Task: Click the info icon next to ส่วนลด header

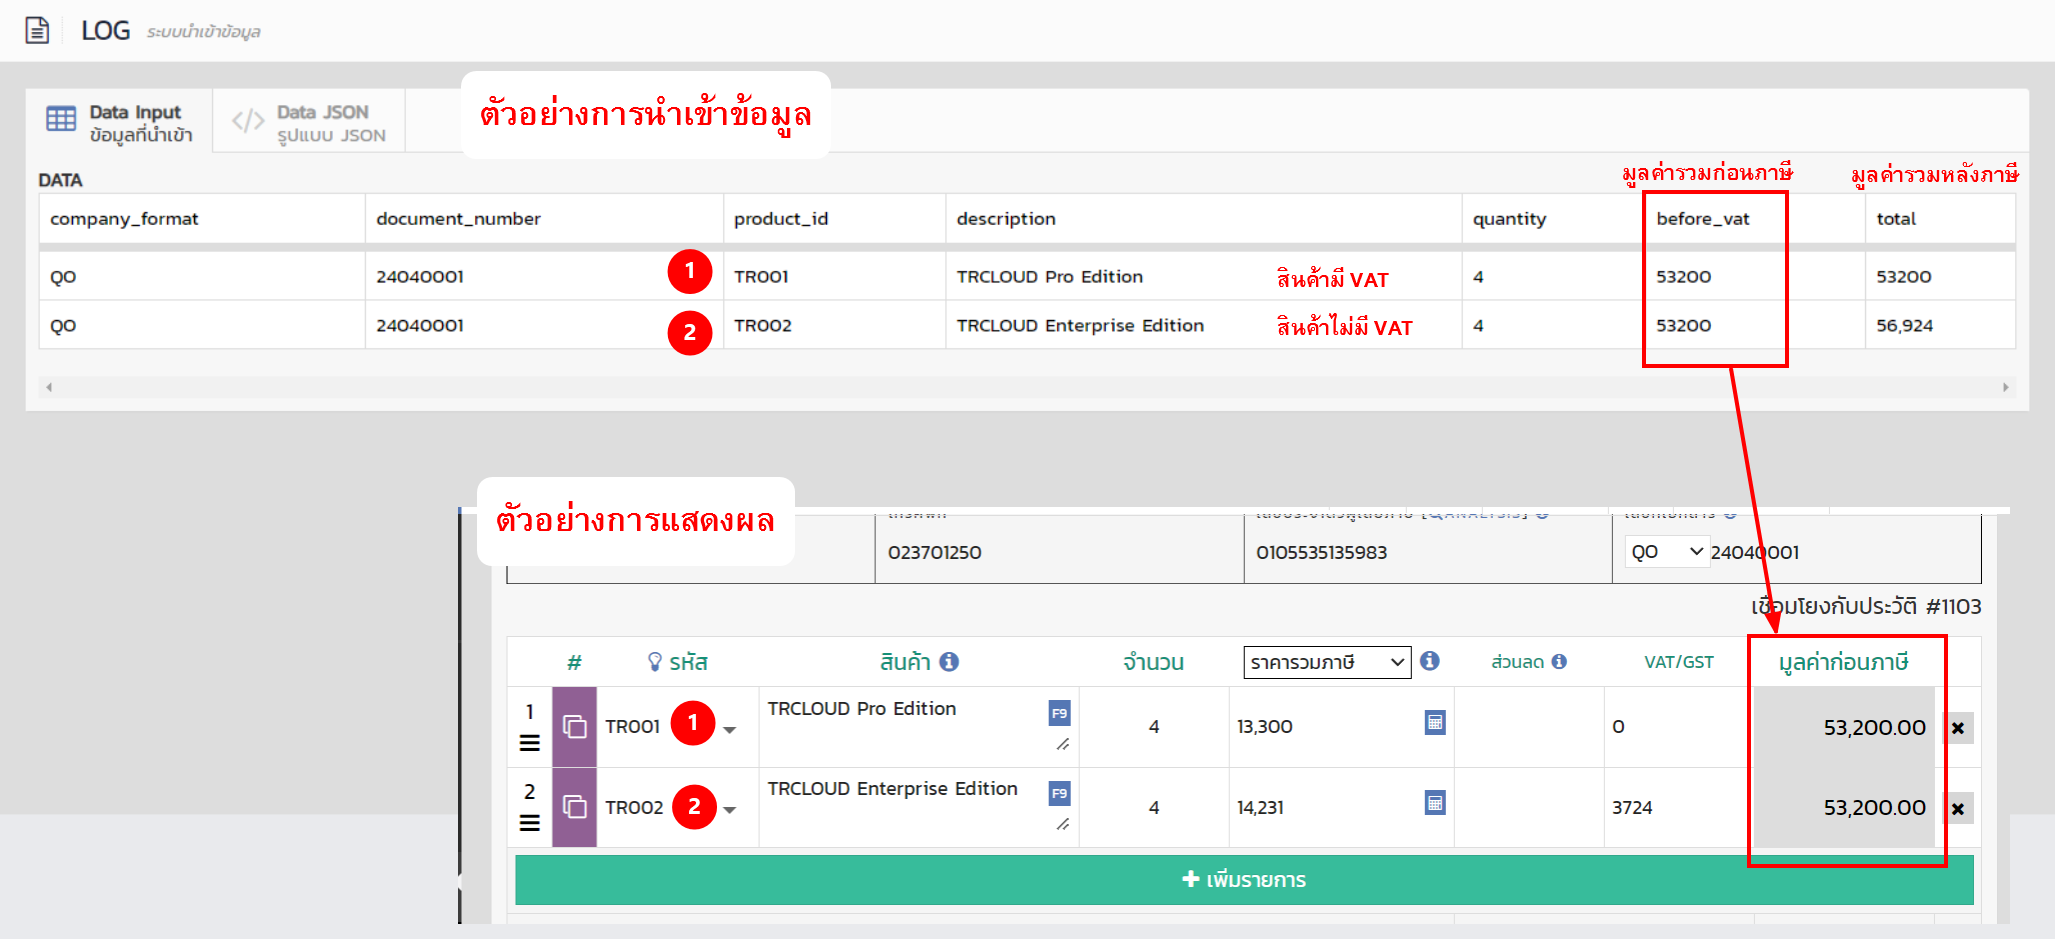Action: 1559,662
